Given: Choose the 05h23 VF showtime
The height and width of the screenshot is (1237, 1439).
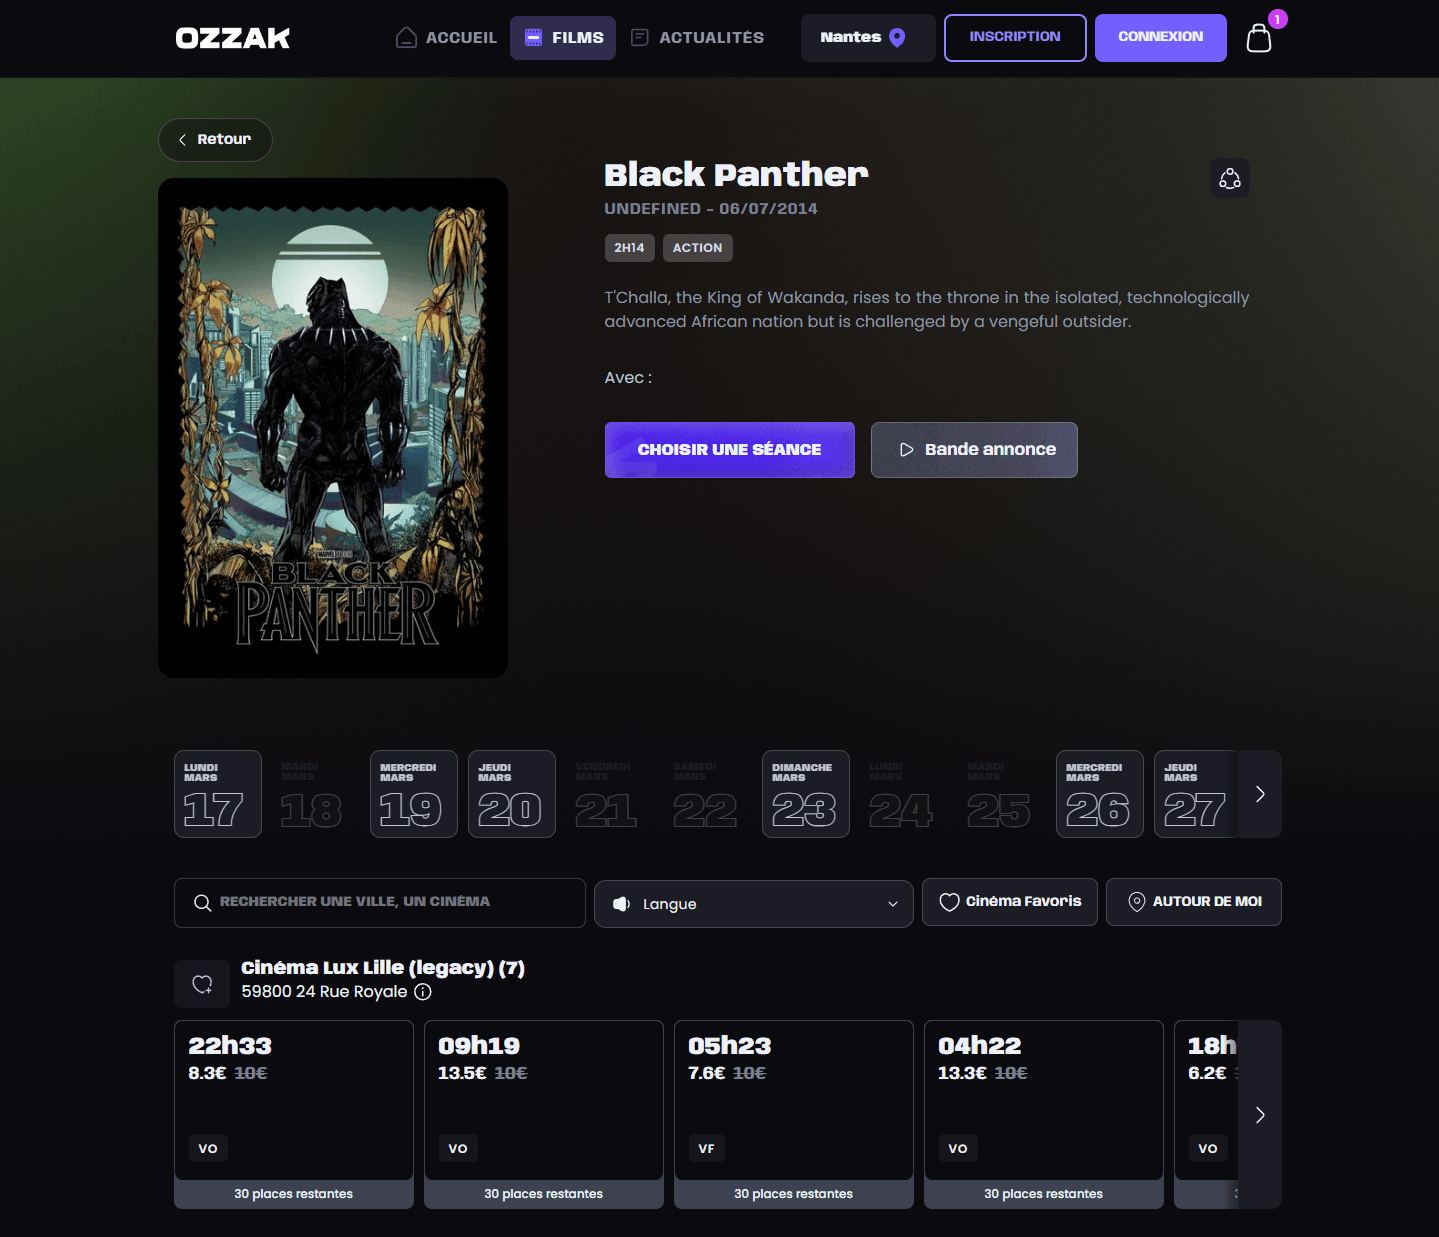Looking at the screenshot, I should click(x=794, y=1114).
